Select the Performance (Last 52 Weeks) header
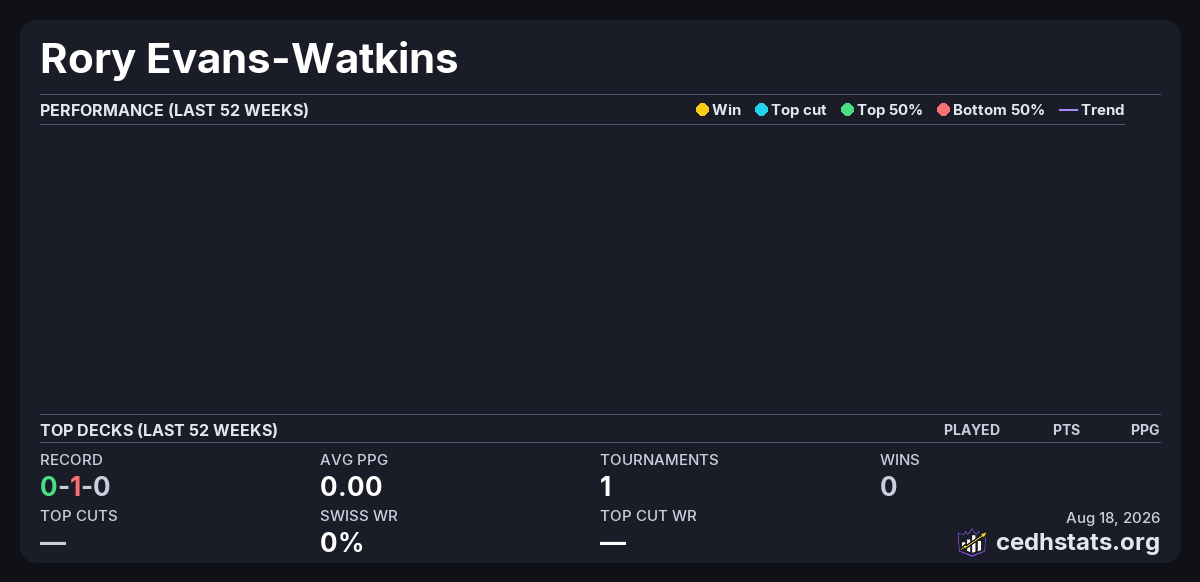1200x582 pixels. click(x=174, y=110)
